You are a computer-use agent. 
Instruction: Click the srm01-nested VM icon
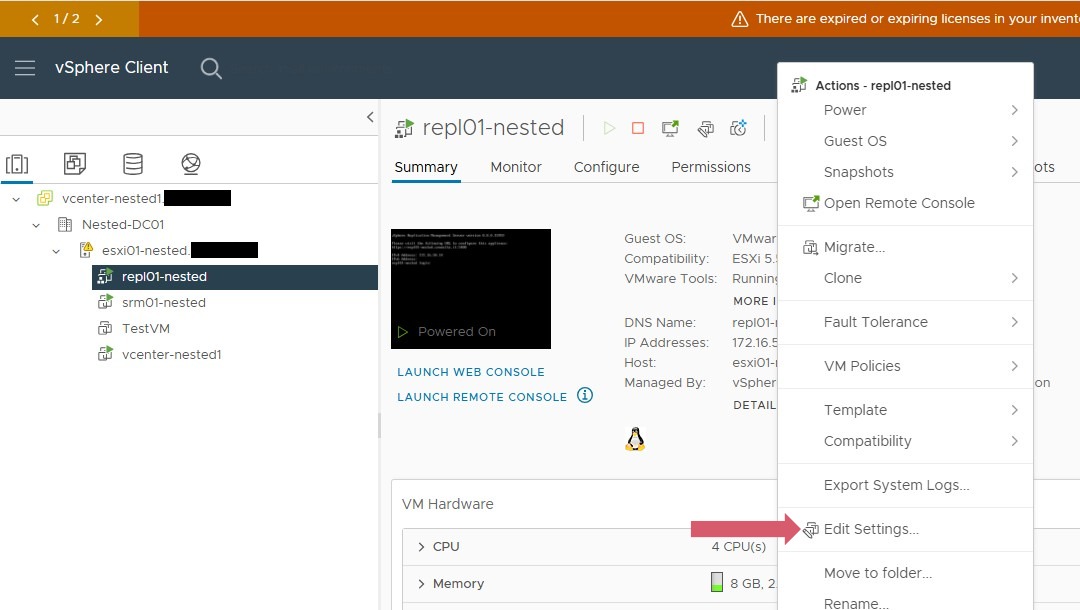pyautogui.click(x=105, y=302)
